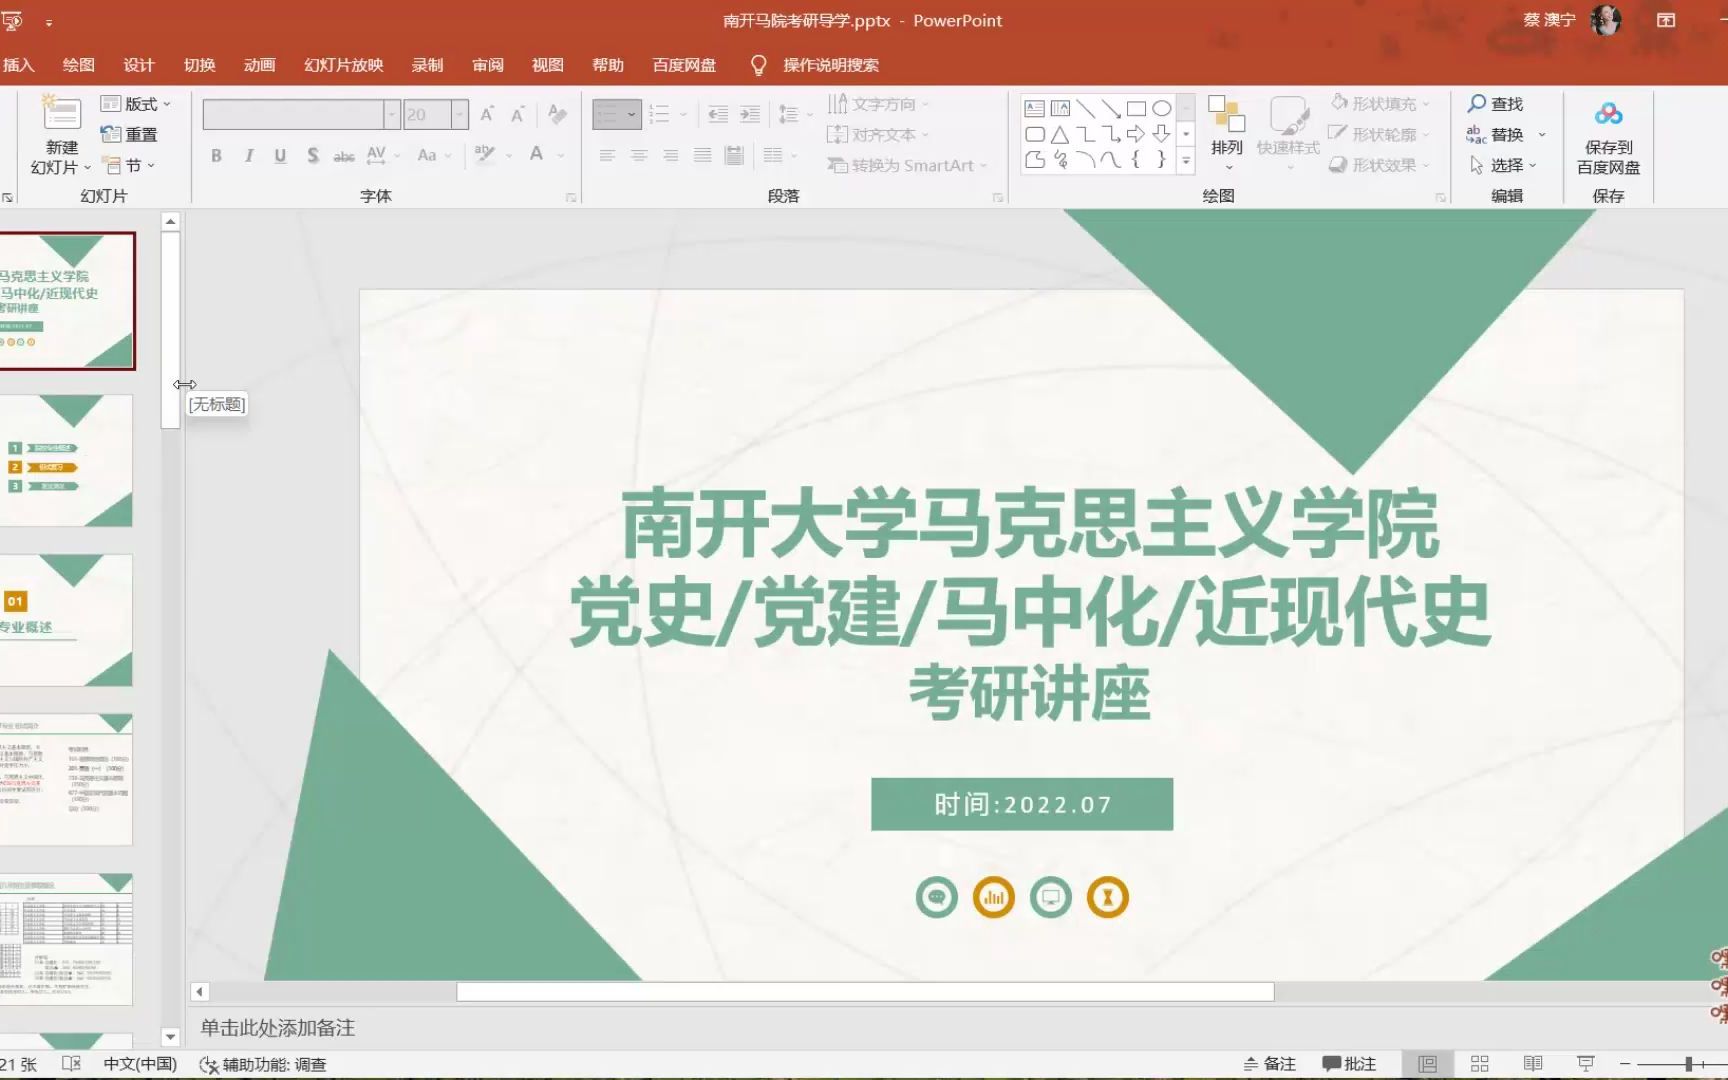Screen dimensions: 1728x1080
Task: Click the Comments (批注) status bar button
Action: [1349, 1064]
